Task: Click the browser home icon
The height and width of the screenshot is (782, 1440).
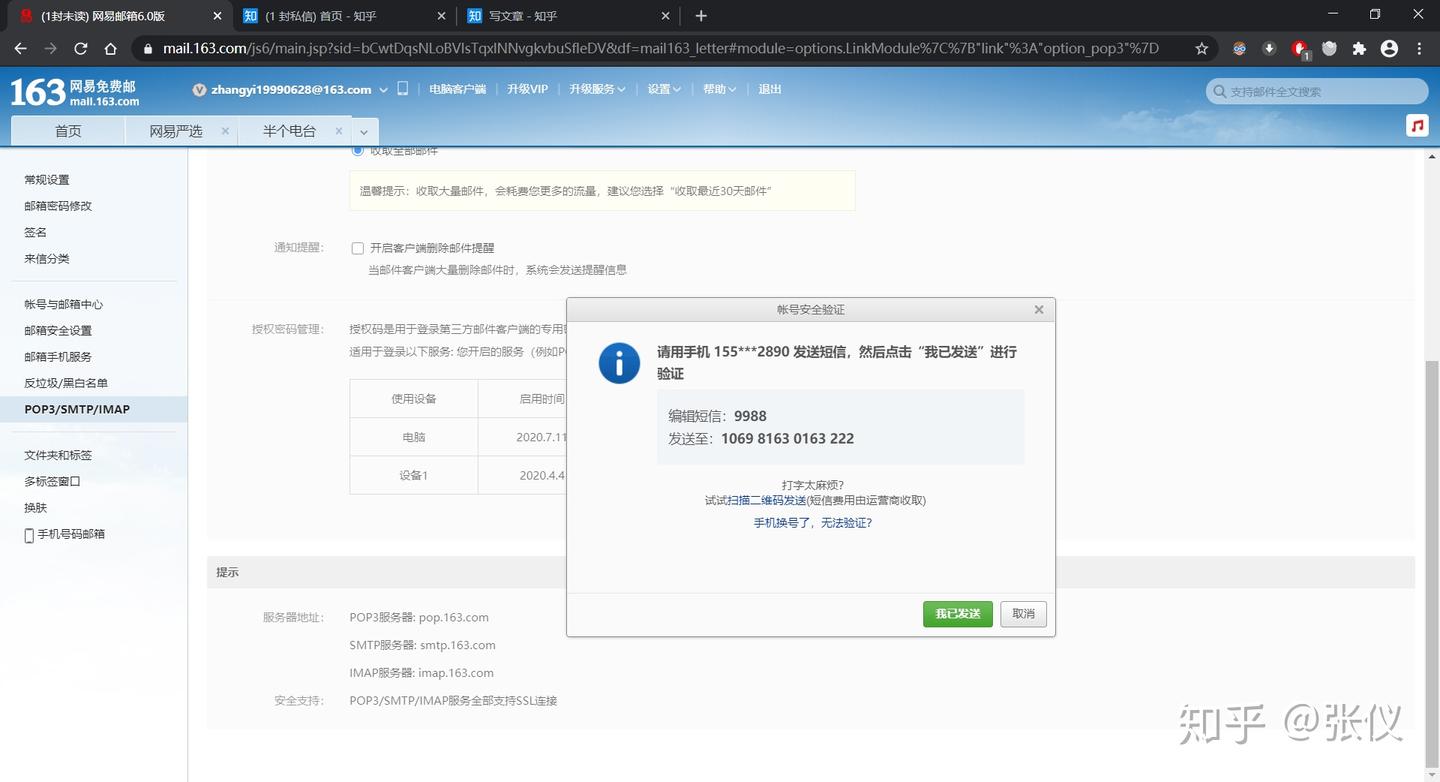Action: coord(110,47)
